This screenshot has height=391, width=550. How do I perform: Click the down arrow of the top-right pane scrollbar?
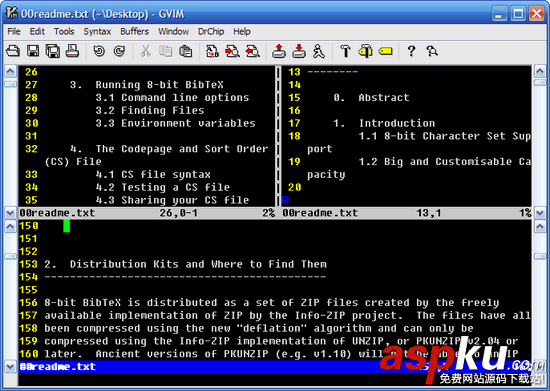pos(540,213)
